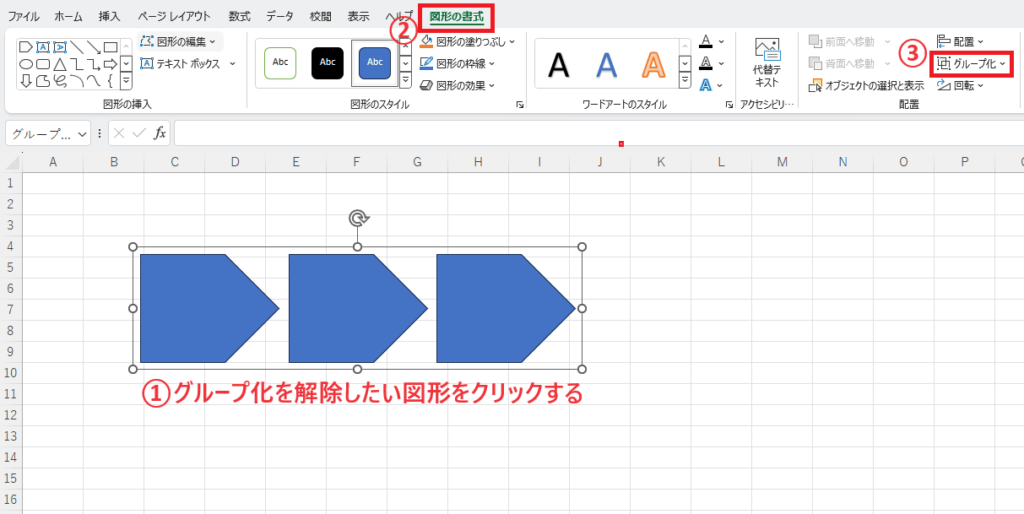Open 図形の編集 dropdown
This screenshot has height=514, width=1024.
180,41
